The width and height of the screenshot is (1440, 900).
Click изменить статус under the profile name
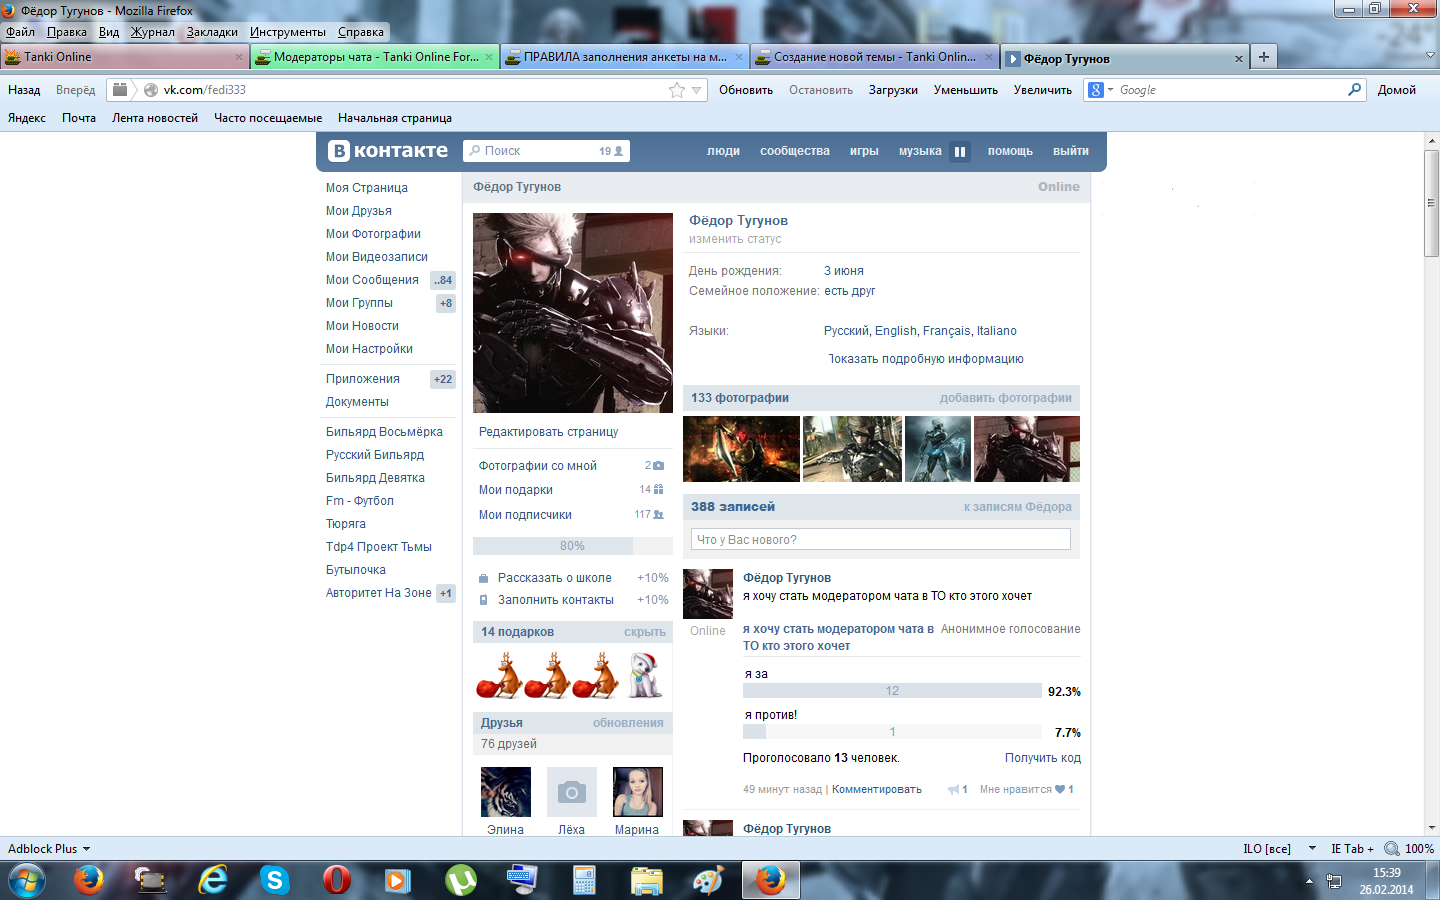(x=735, y=239)
